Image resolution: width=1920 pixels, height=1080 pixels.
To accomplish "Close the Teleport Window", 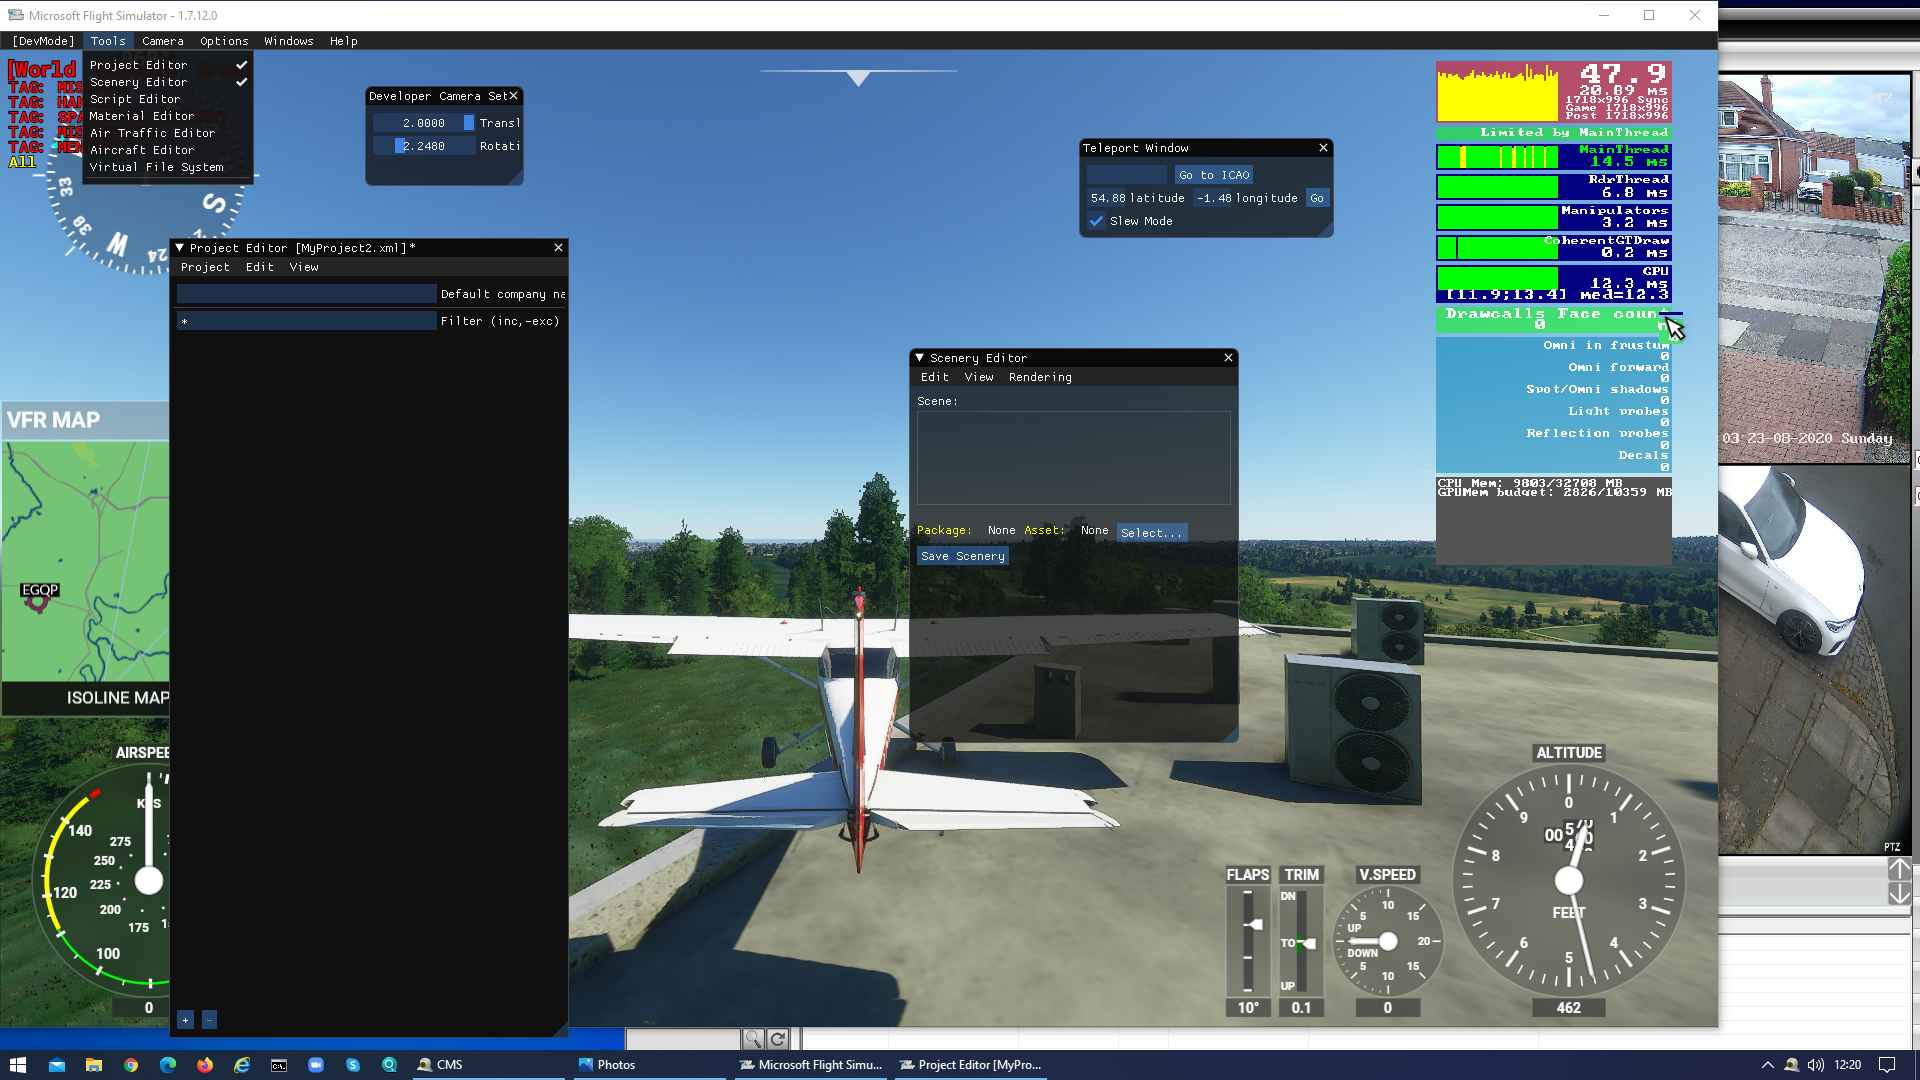I will point(1323,147).
